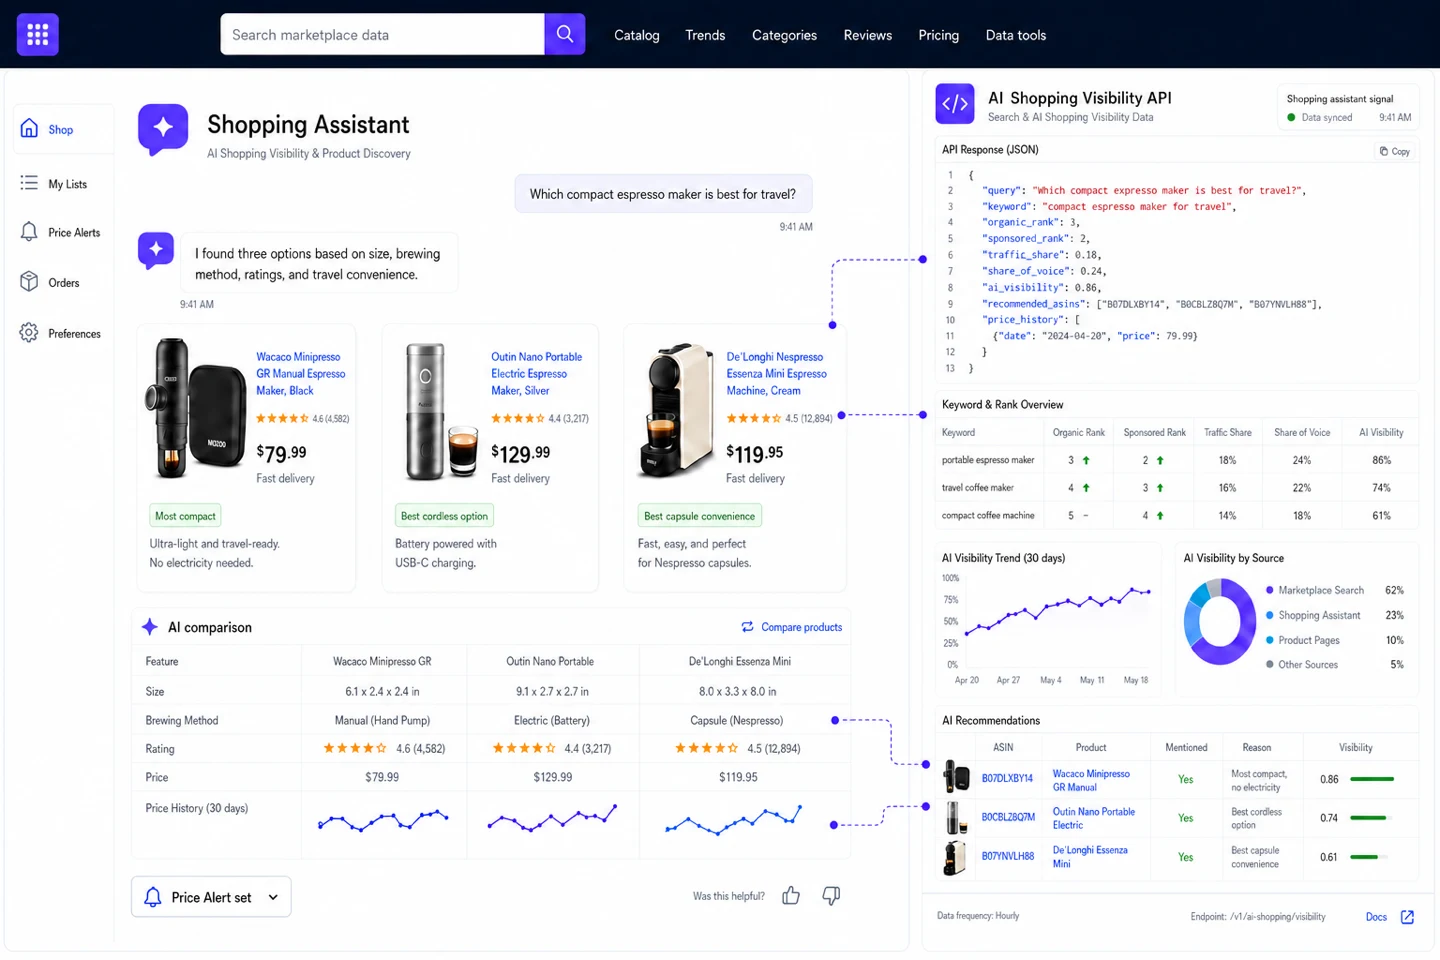Click the 0.74 visibility bar
This screenshot has width=1440, height=960.
(x=1368, y=818)
